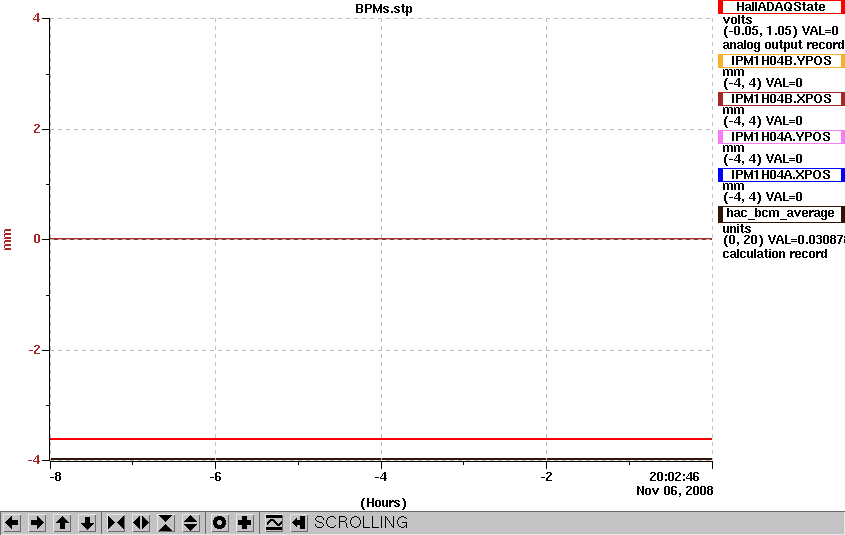Select the IPM1H04B.YPOS curve legend

click(781, 61)
